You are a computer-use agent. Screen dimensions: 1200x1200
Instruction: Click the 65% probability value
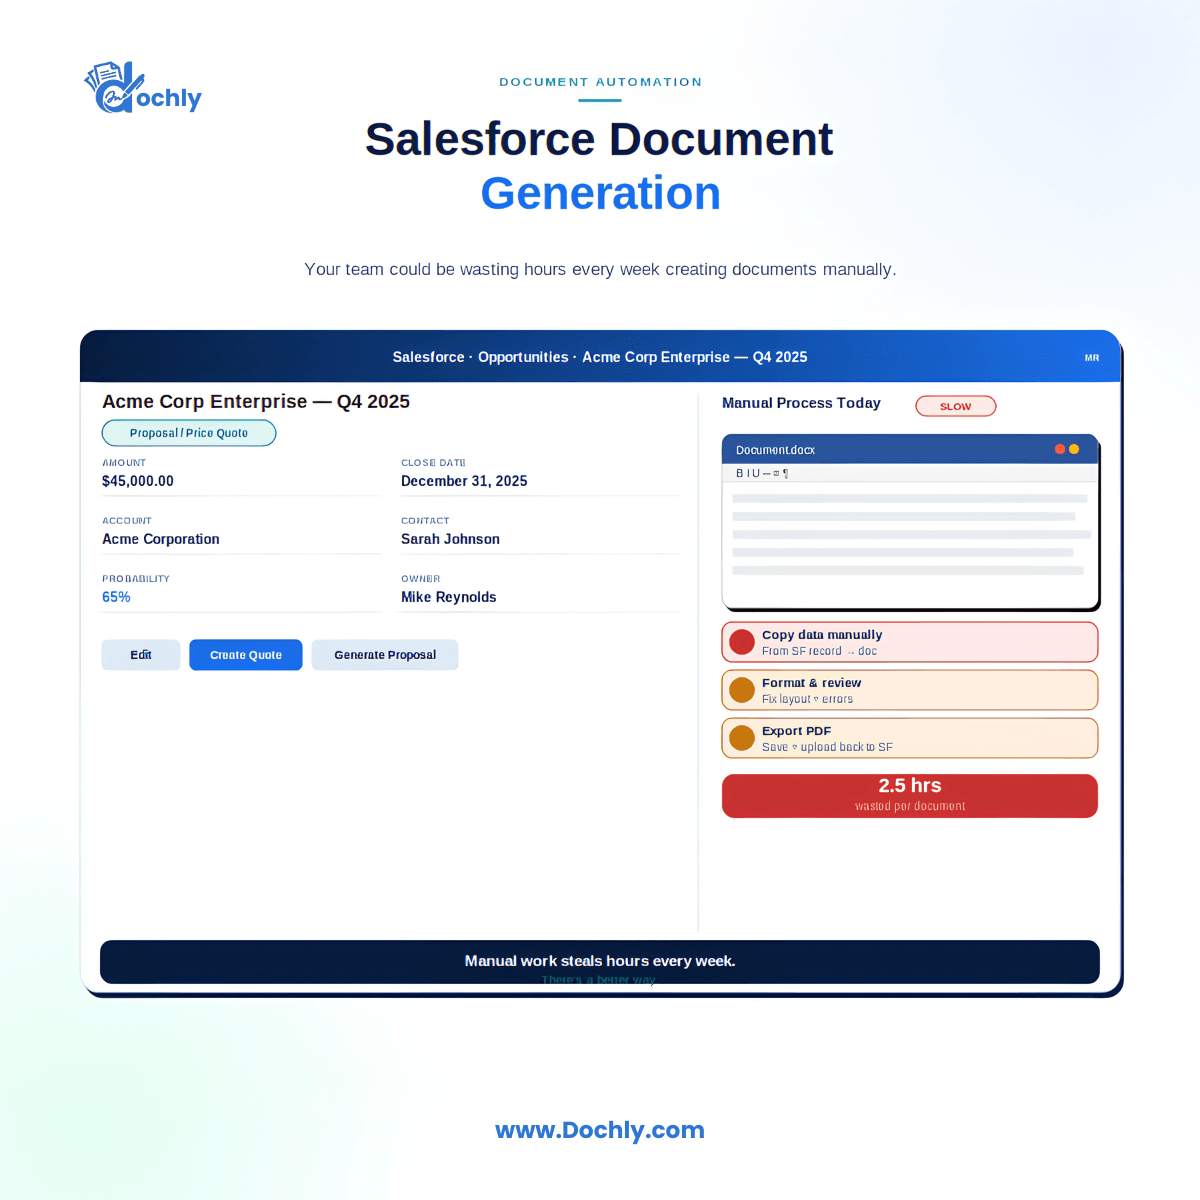pos(116,597)
